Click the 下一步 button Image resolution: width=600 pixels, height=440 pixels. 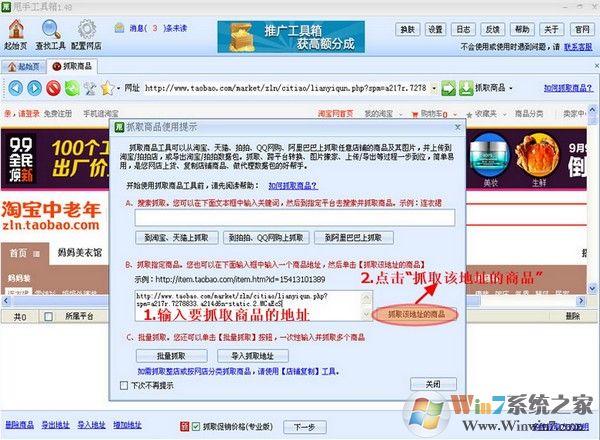point(305,427)
